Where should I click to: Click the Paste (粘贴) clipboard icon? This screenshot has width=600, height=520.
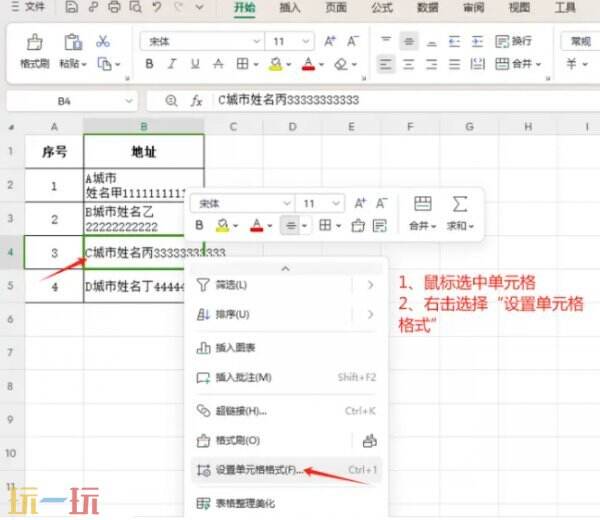point(73,42)
